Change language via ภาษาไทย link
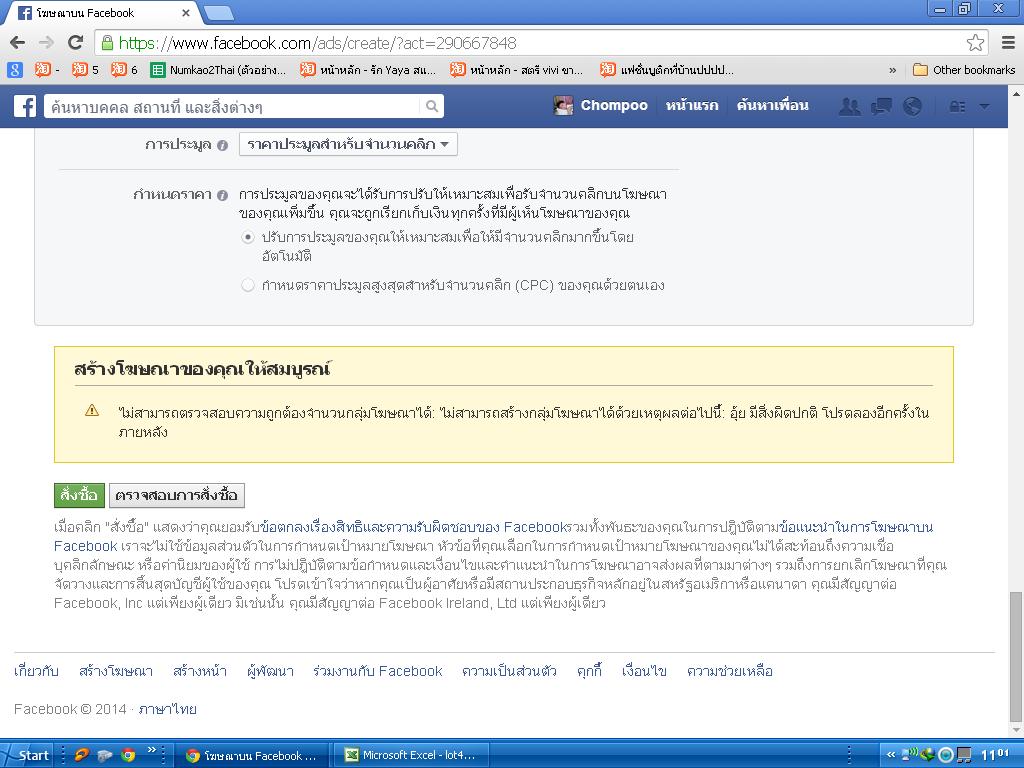 click(x=167, y=709)
